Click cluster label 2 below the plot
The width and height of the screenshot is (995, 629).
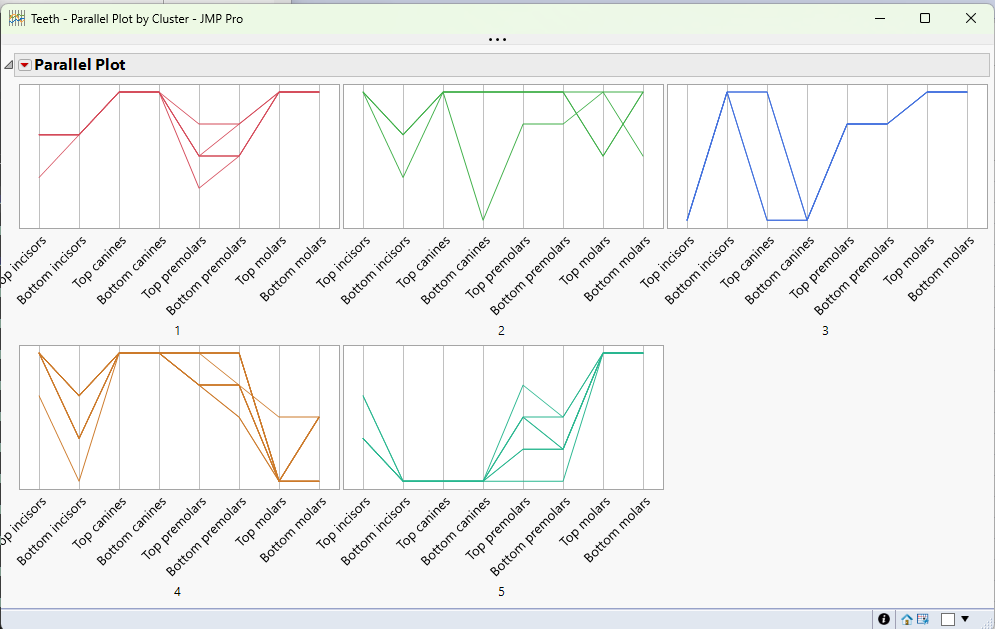501,331
